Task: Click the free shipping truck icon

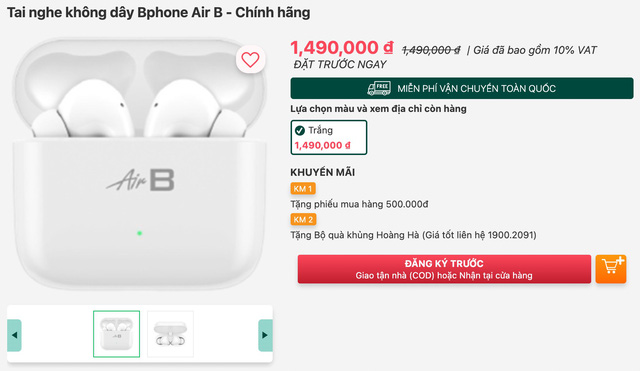Action: click(378, 88)
